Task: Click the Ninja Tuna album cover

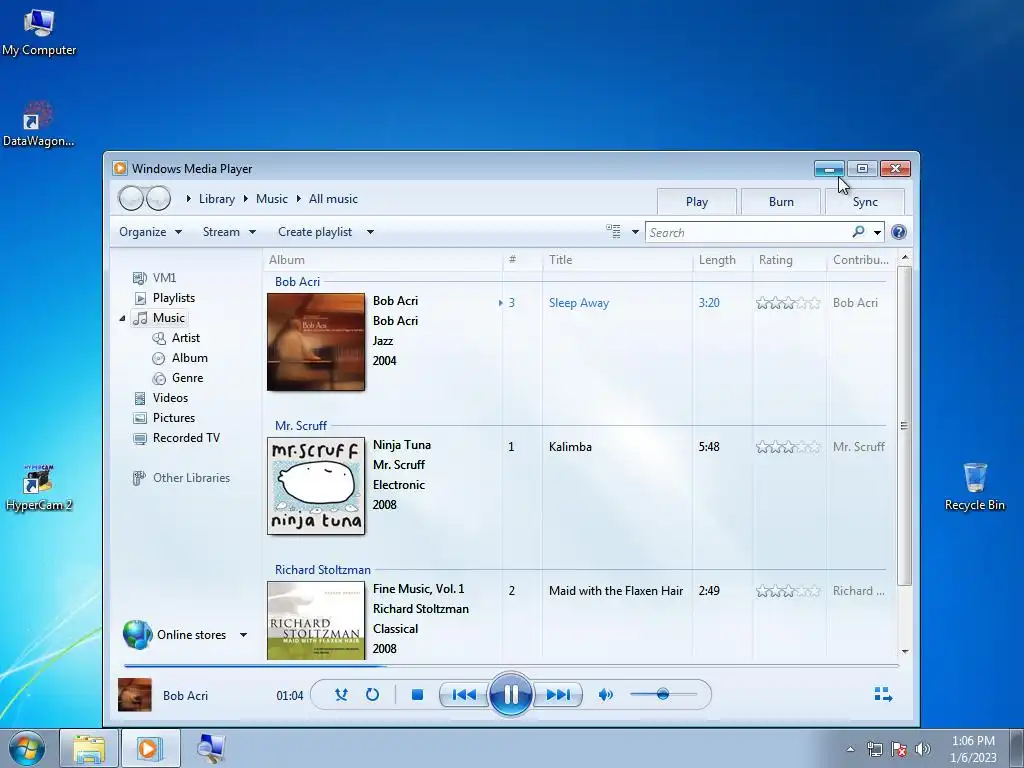Action: (x=316, y=486)
